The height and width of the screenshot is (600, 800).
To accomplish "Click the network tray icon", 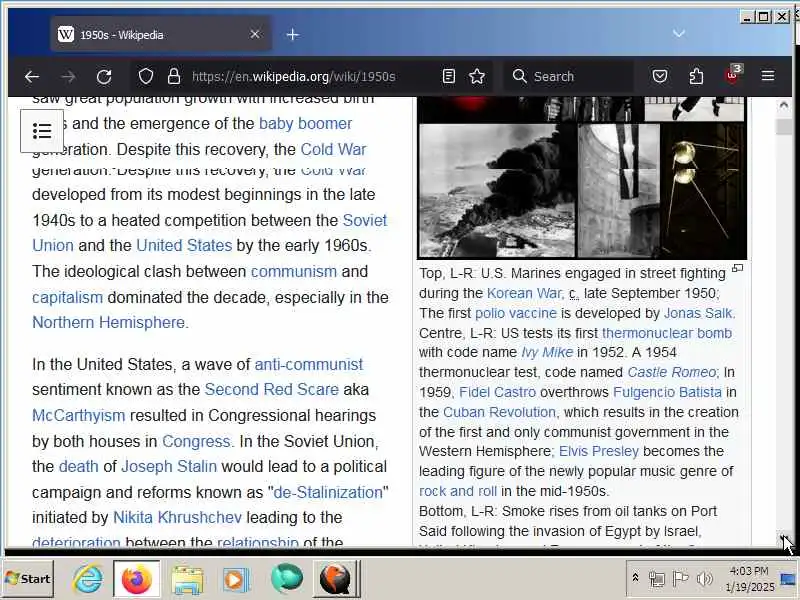I will point(657,579).
